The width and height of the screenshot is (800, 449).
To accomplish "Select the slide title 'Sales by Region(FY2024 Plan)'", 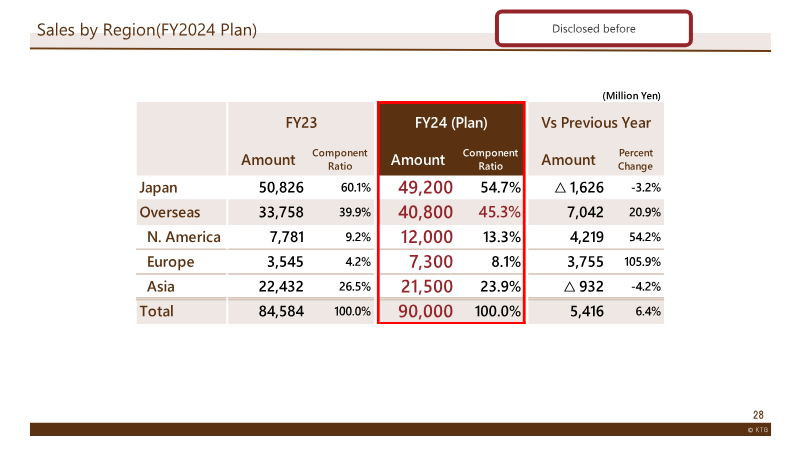I will [147, 30].
